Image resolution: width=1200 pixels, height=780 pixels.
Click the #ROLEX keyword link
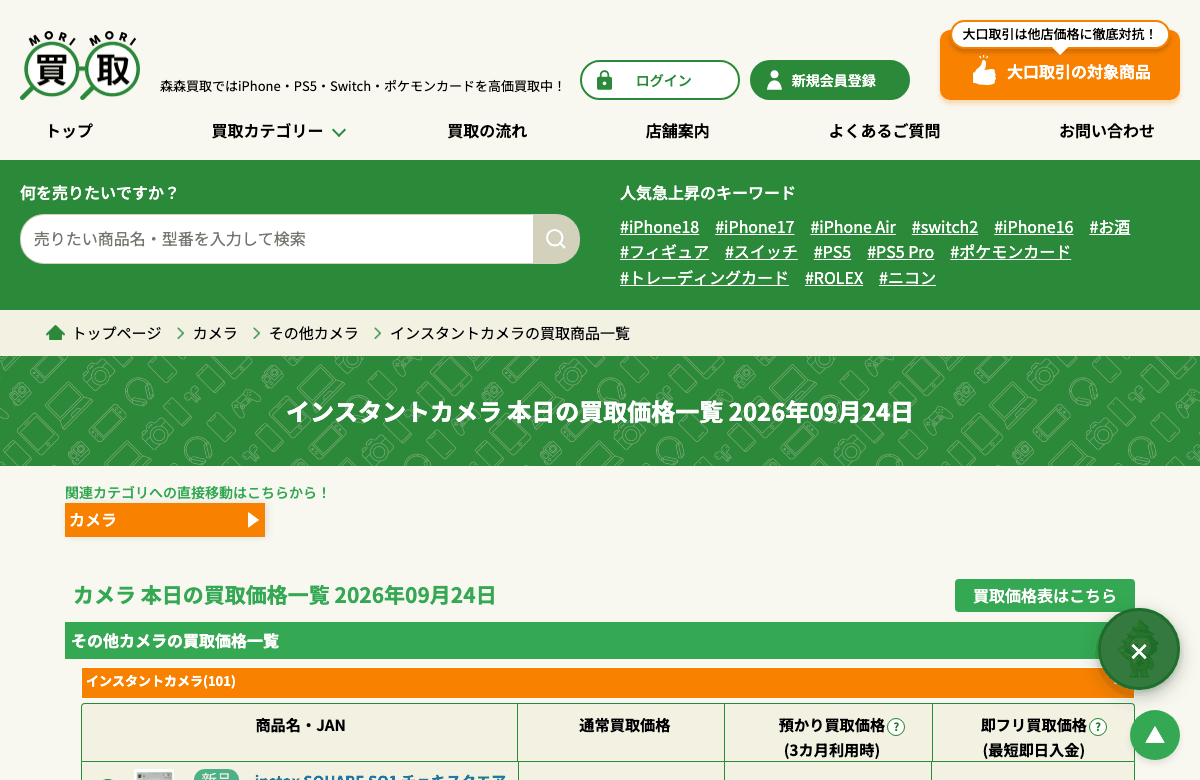click(x=834, y=278)
